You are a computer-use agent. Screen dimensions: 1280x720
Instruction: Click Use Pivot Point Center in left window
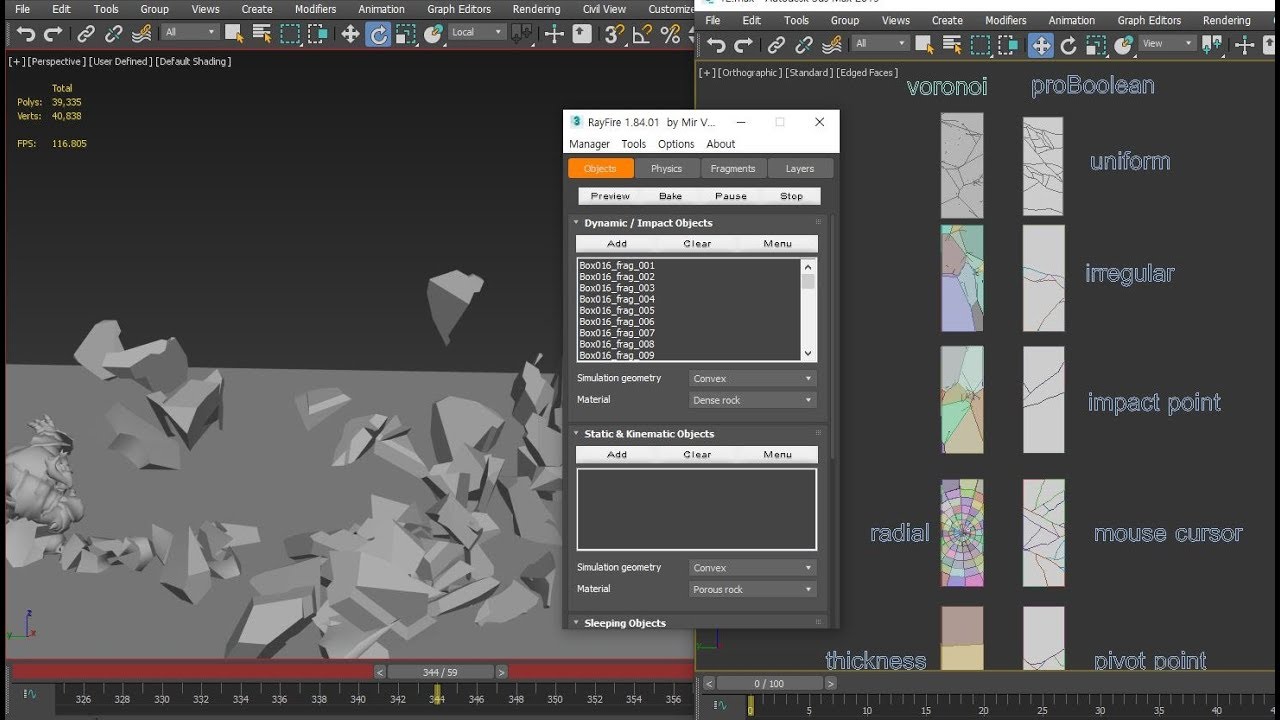[x=520, y=34]
